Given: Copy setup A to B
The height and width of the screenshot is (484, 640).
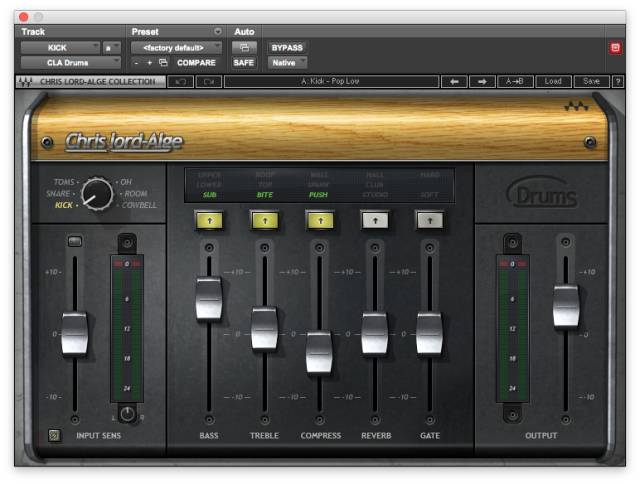Looking at the screenshot, I should tap(515, 82).
